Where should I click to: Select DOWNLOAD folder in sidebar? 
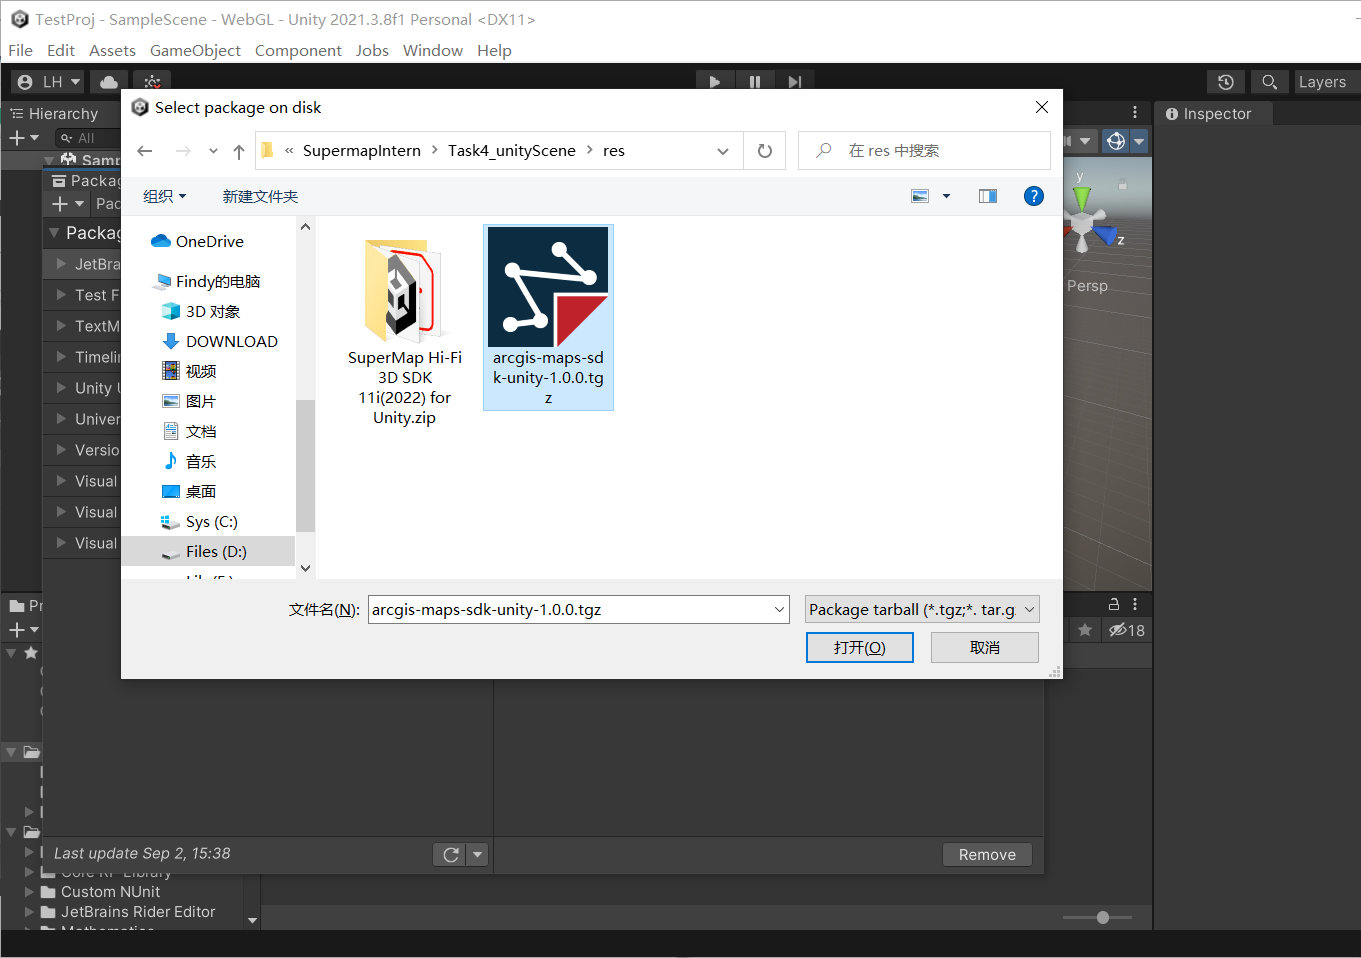pyautogui.click(x=220, y=341)
